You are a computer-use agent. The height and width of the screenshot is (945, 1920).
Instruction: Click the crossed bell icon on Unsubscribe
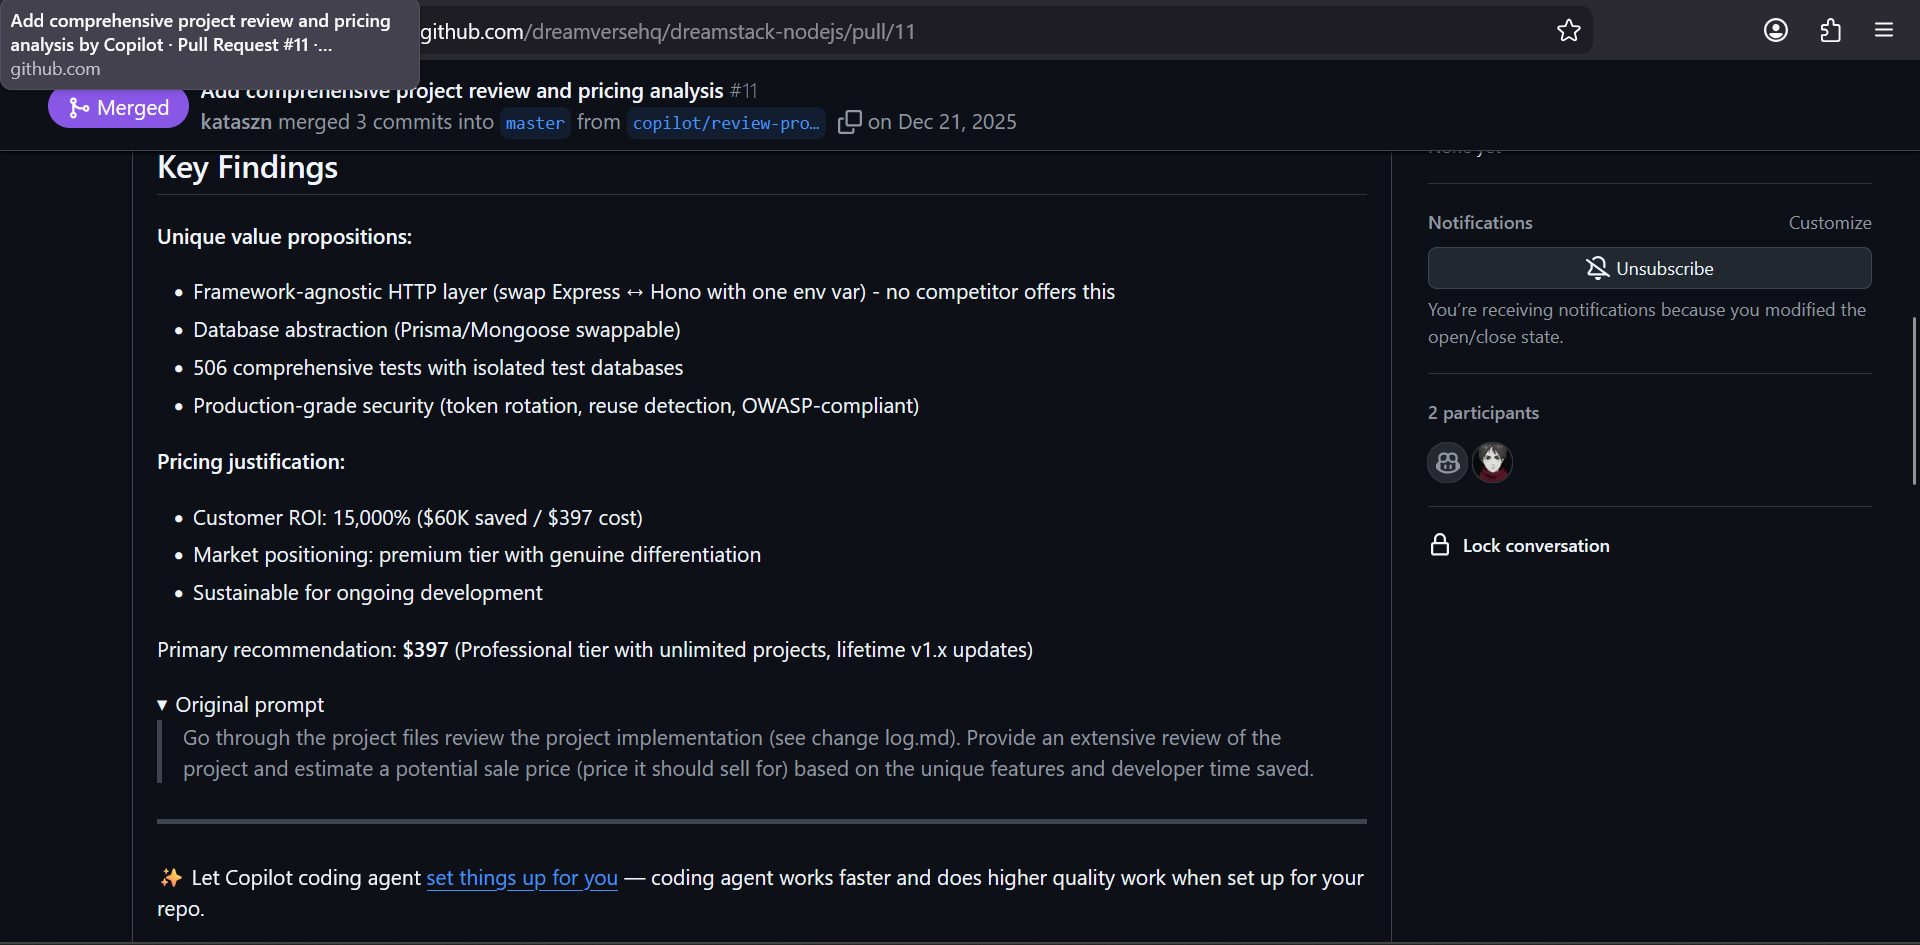pos(1597,268)
